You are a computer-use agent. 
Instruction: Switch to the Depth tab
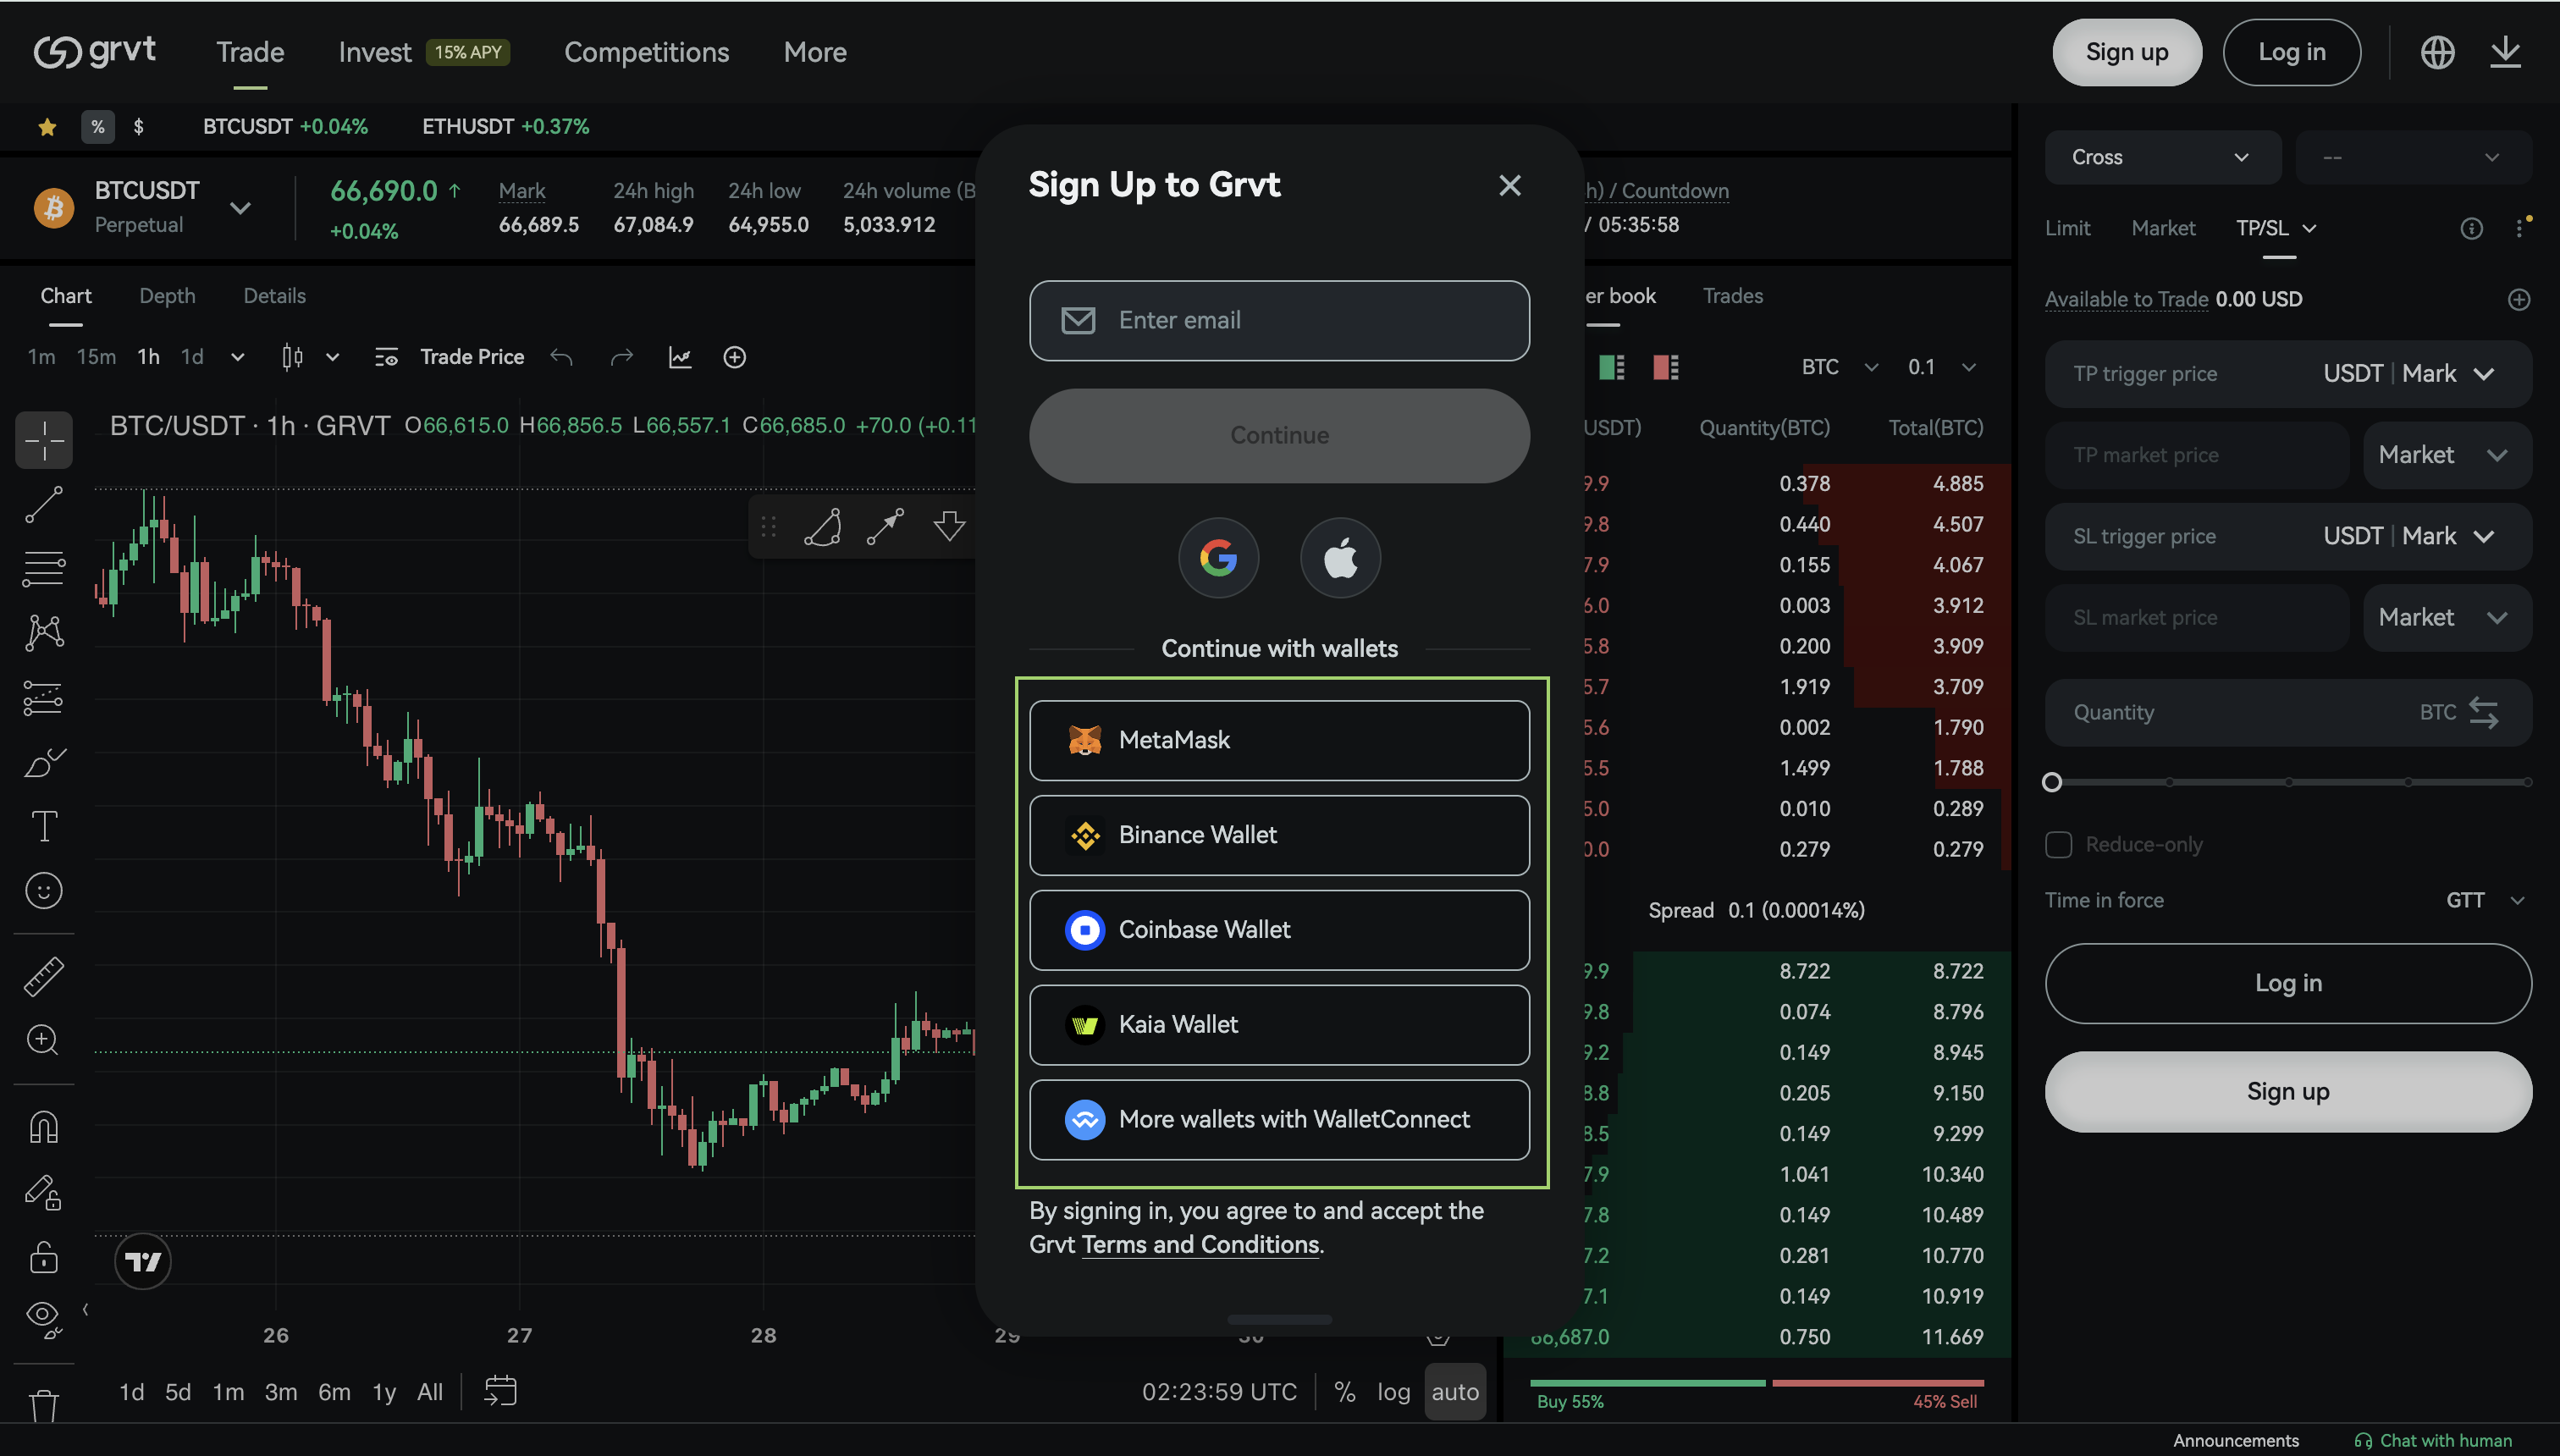point(167,296)
